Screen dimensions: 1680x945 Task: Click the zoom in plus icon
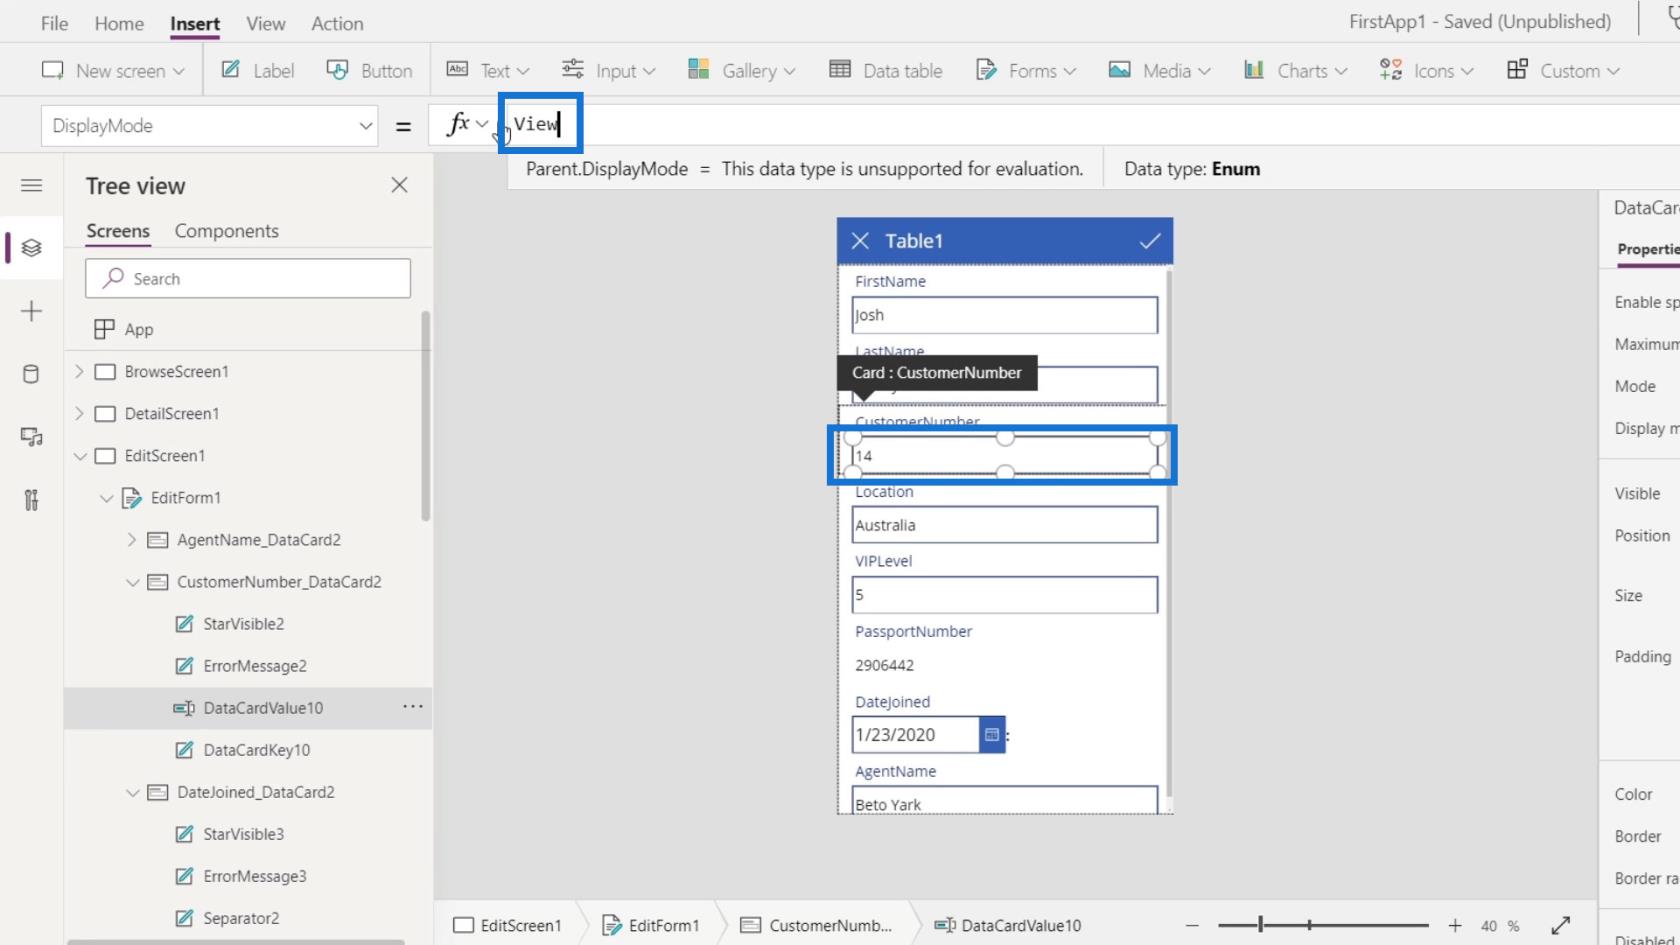click(x=1455, y=926)
